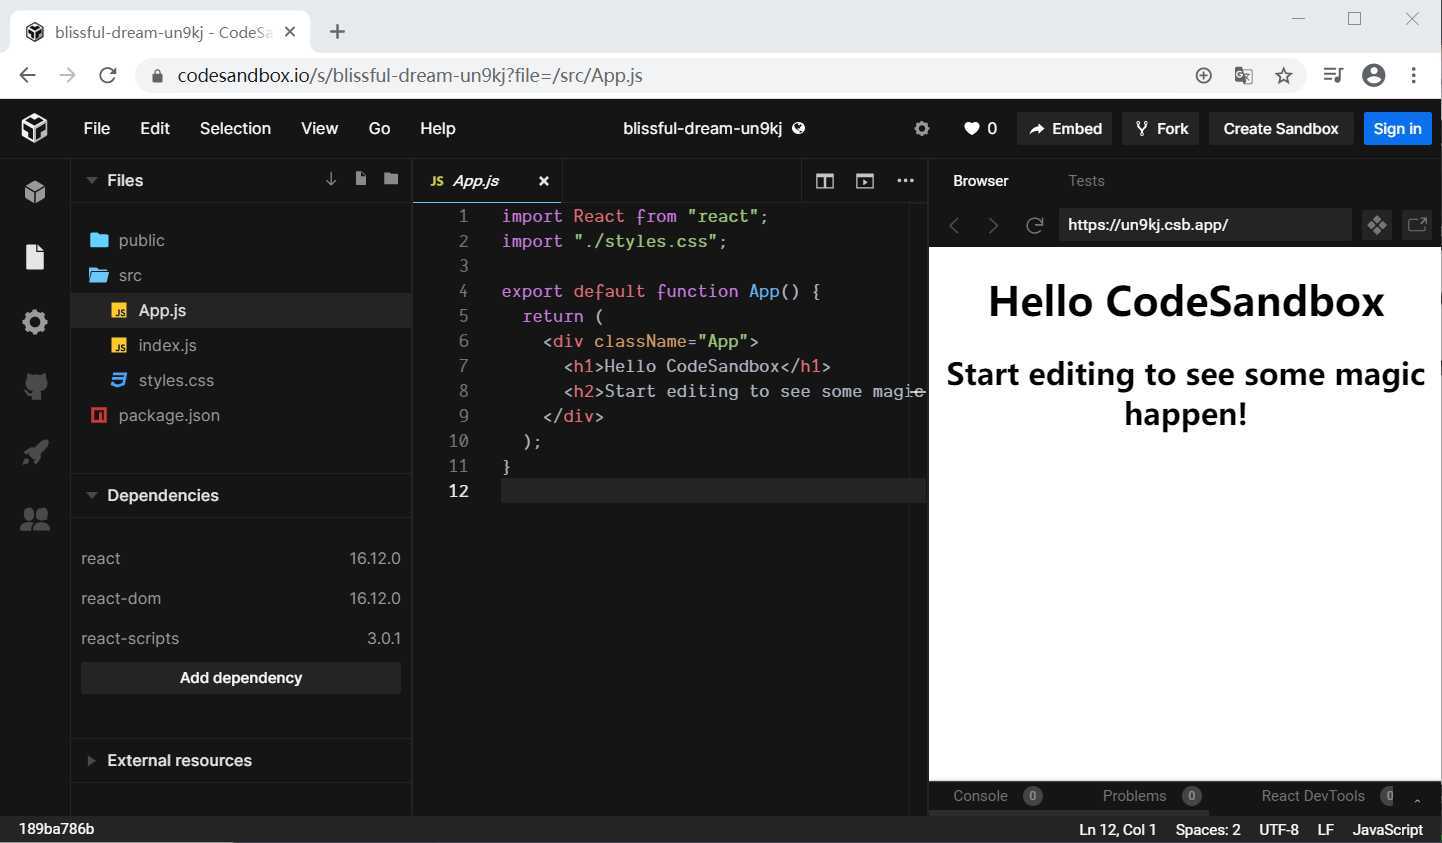
Task: Click the sandbox privacy globe icon
Action: pos(798,128)
